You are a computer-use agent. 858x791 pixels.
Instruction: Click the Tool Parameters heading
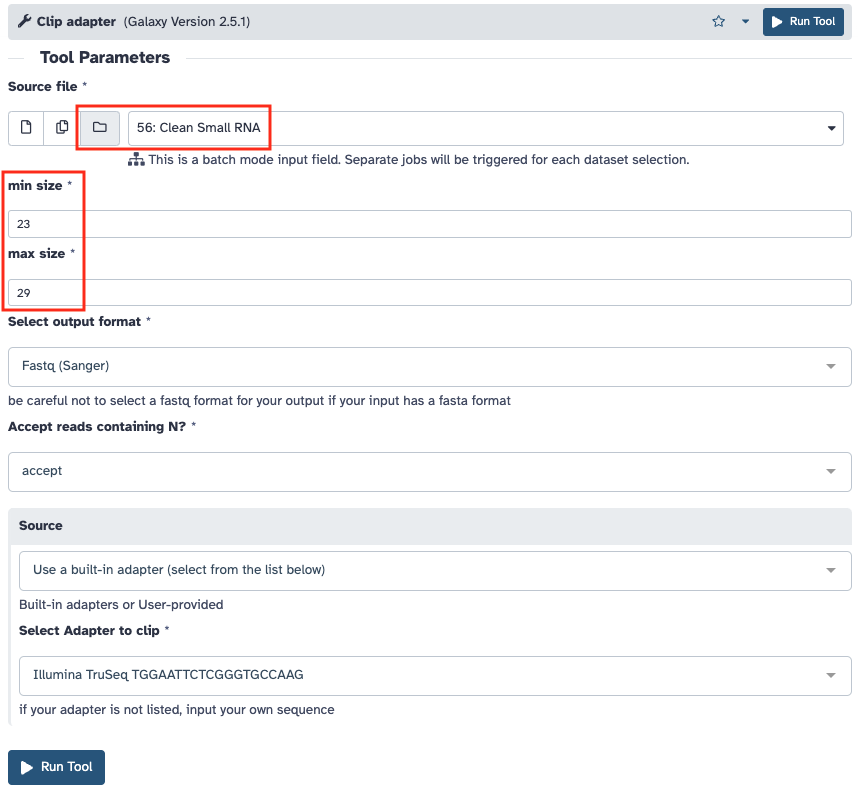[105, 58]
